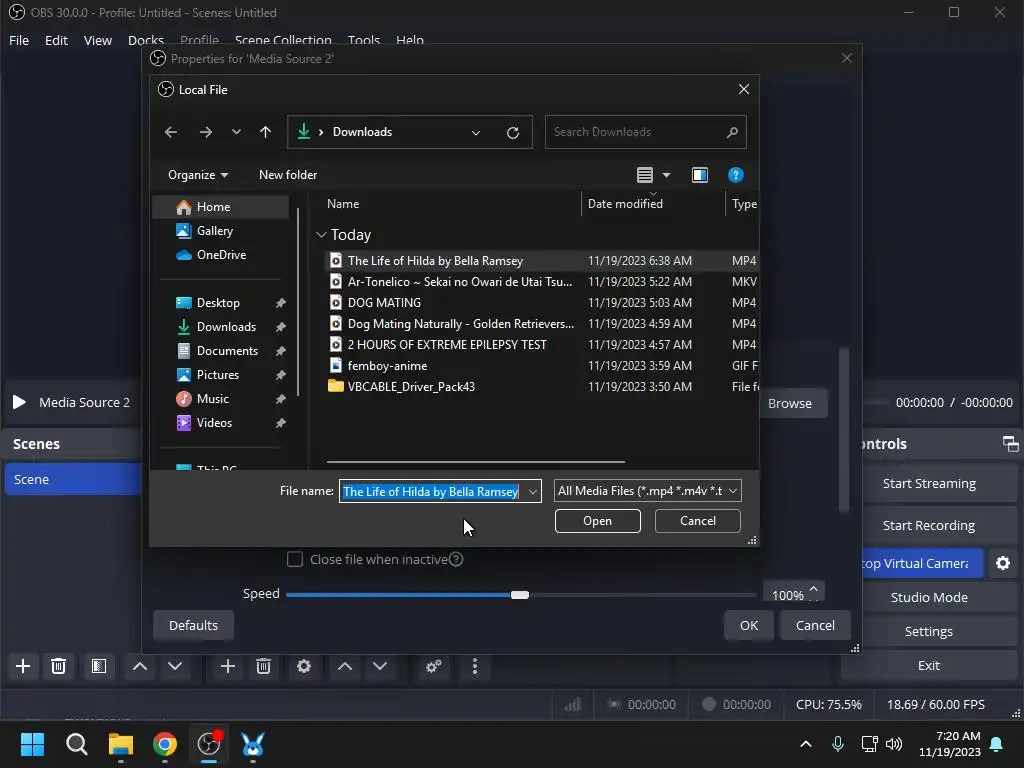Open OneDrive in the navigation pane
This screenshot has width=1024, height=768.
point(221,255)
